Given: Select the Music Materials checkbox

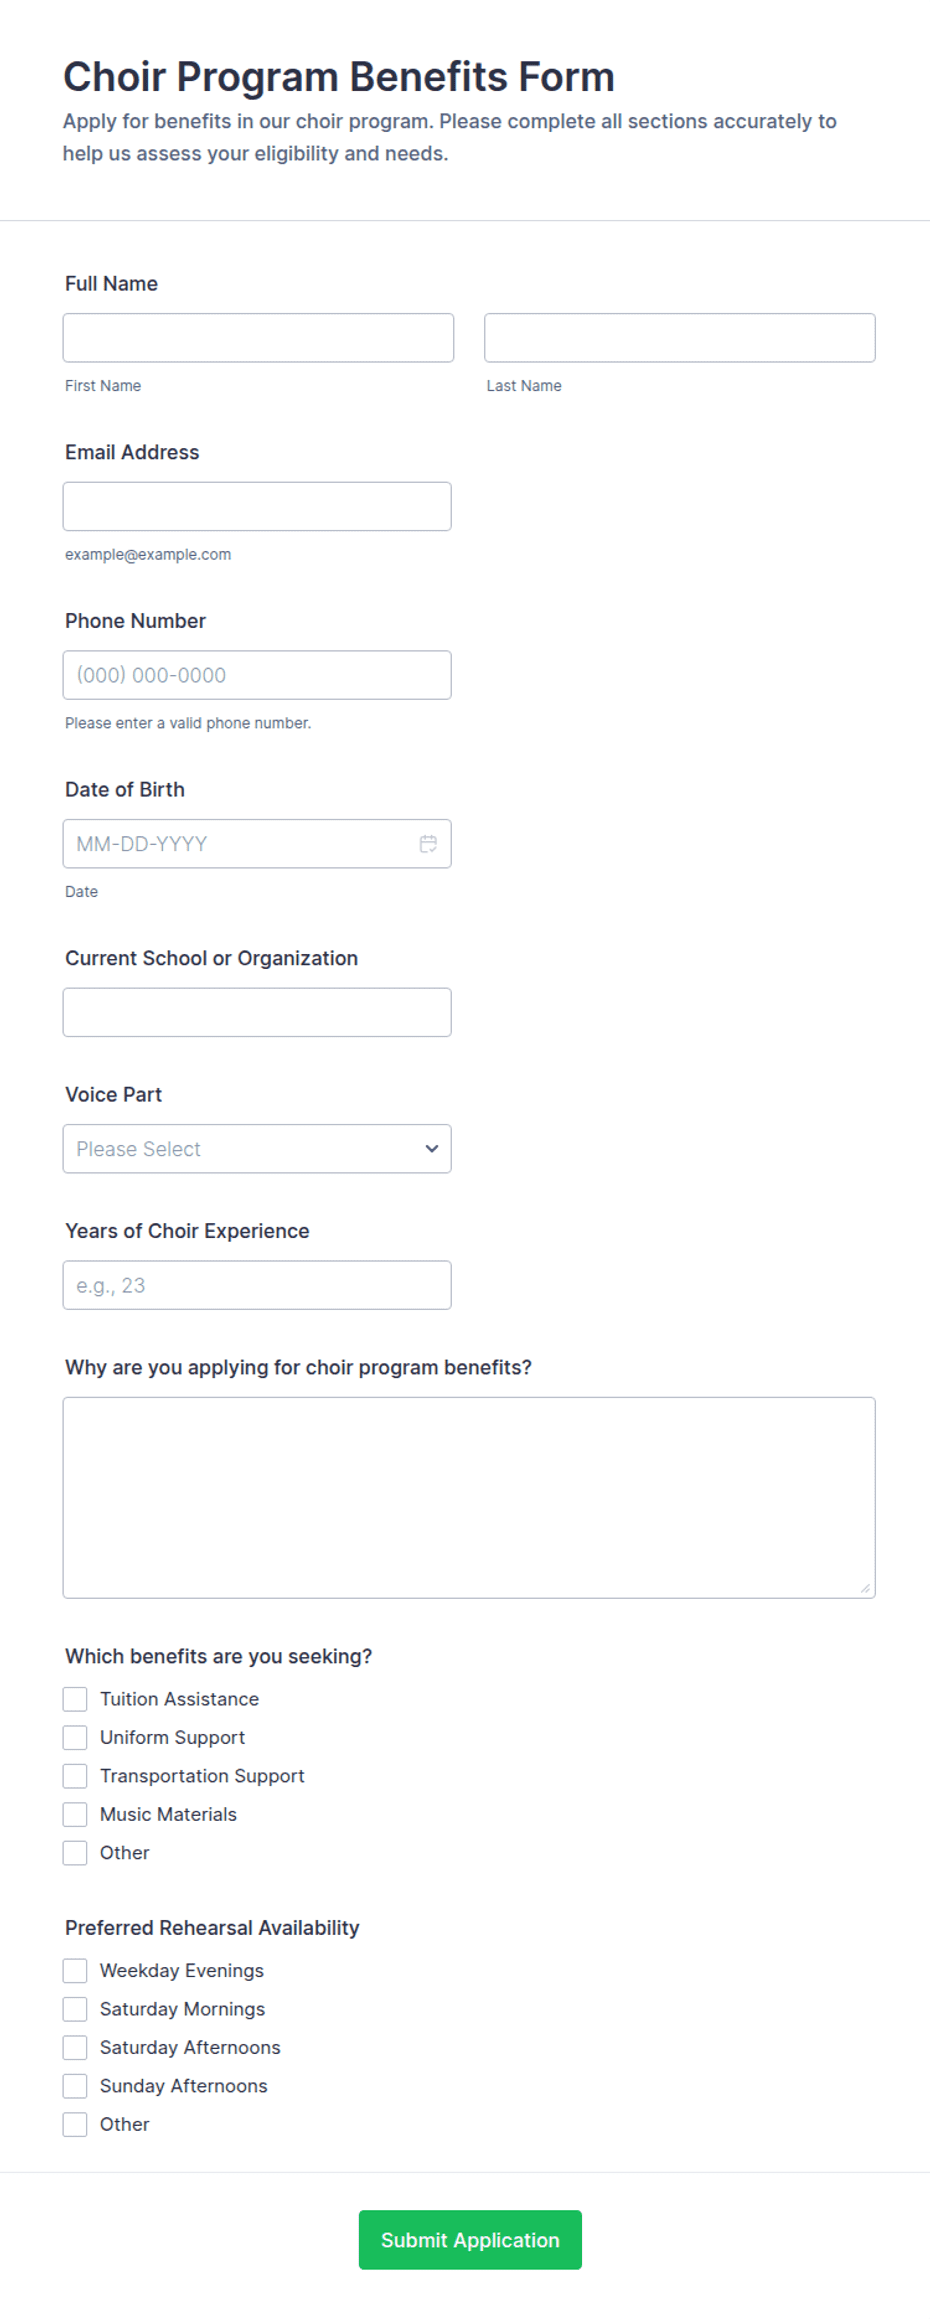Looking at the screenshot, I should click(75, 1814).
